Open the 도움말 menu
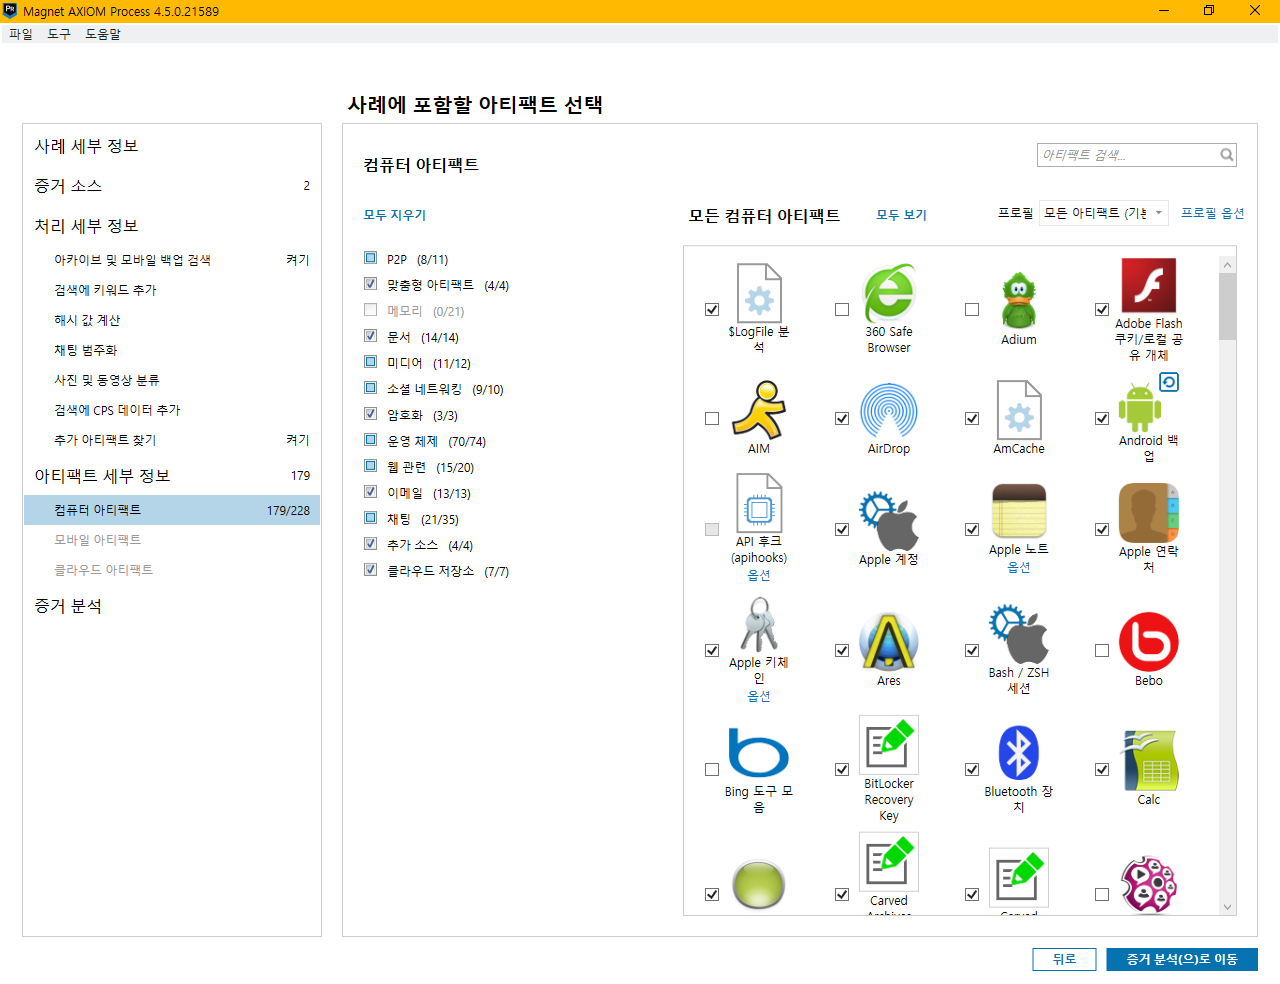 (x=103, y=34)
